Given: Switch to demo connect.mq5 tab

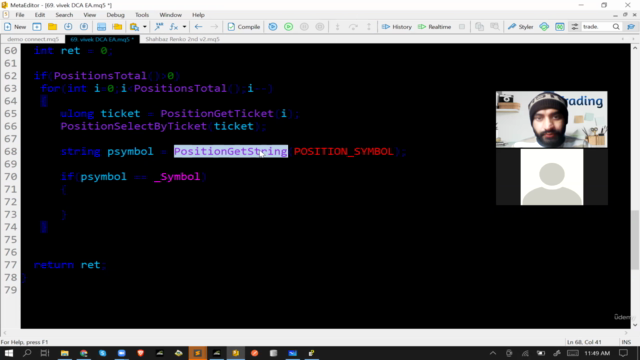Looking at the screenshot, I should [x=33, y=39].
